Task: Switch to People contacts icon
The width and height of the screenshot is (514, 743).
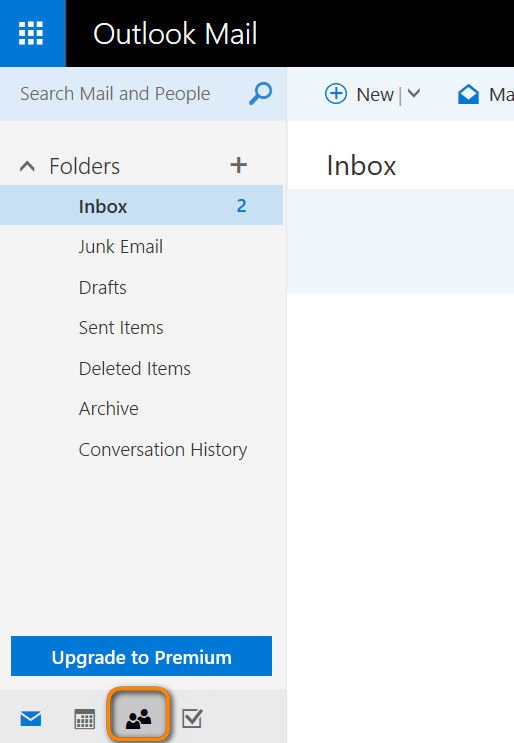Action: pyautogui.click(x=138, y=719)
